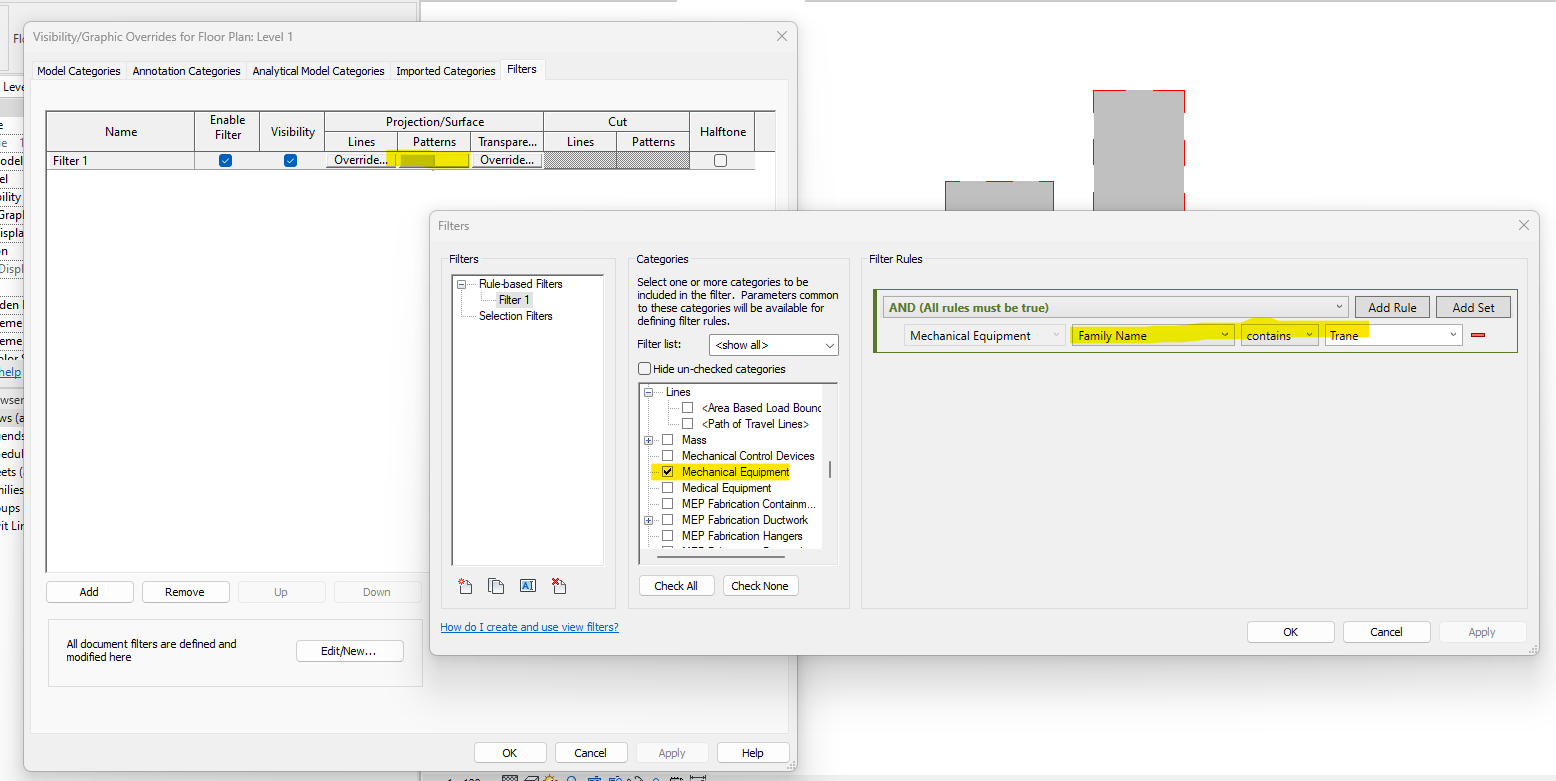This screenshot has height=781, width=1556.
Task: Create a new filter using the new document icon
Action: click(465, 585)
